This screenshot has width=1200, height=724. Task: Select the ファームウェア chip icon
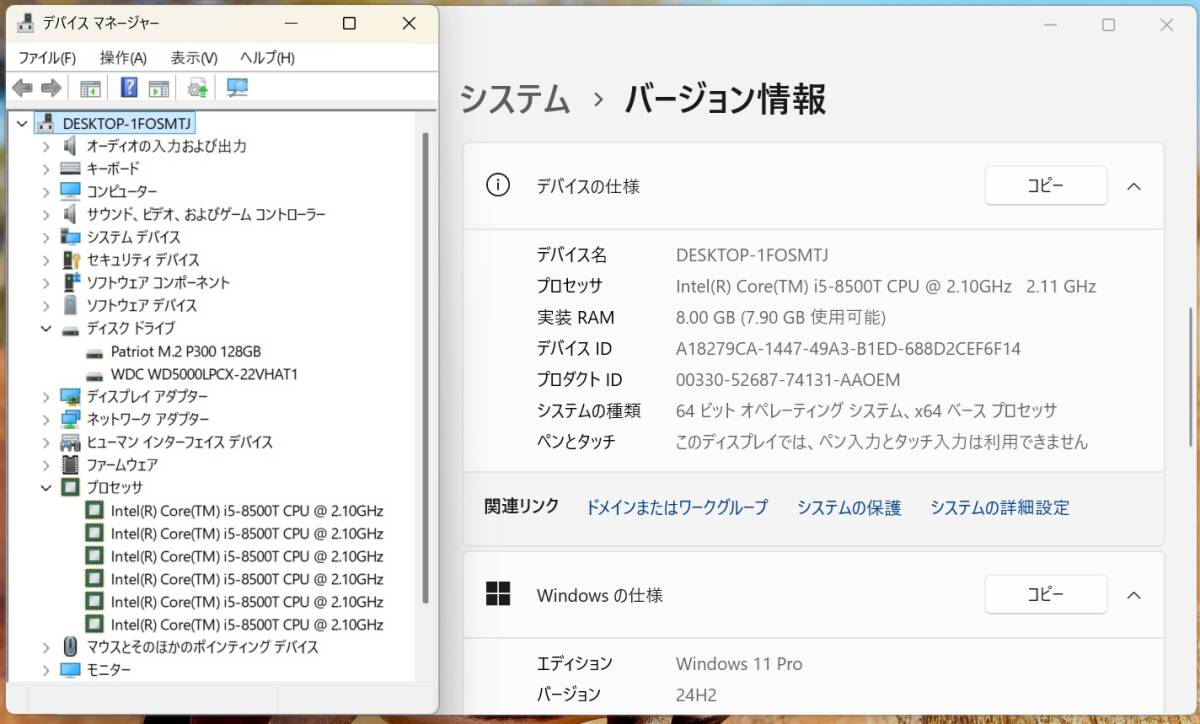[70, 465]
